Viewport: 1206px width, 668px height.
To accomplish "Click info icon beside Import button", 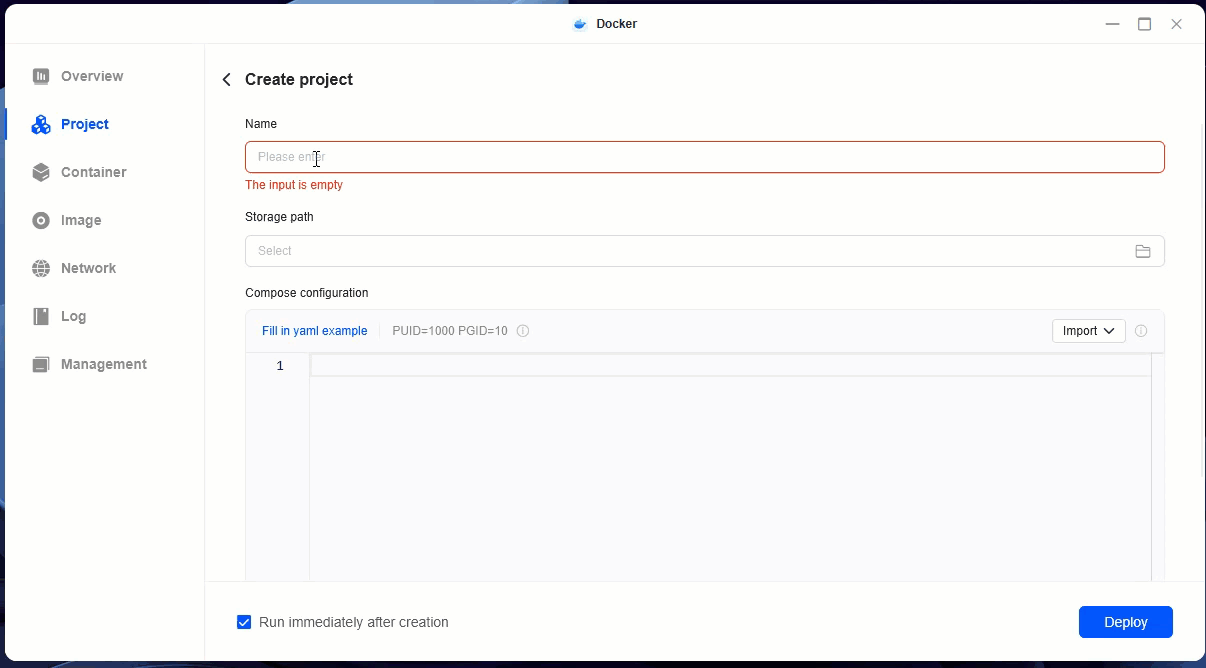I will point(1141,331).
